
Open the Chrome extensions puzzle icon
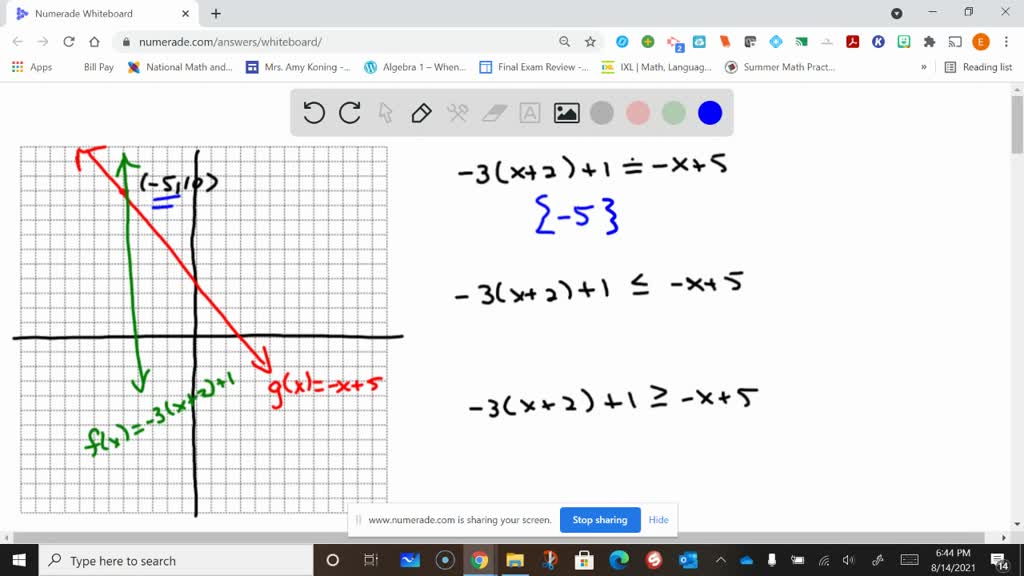(928, 43)
